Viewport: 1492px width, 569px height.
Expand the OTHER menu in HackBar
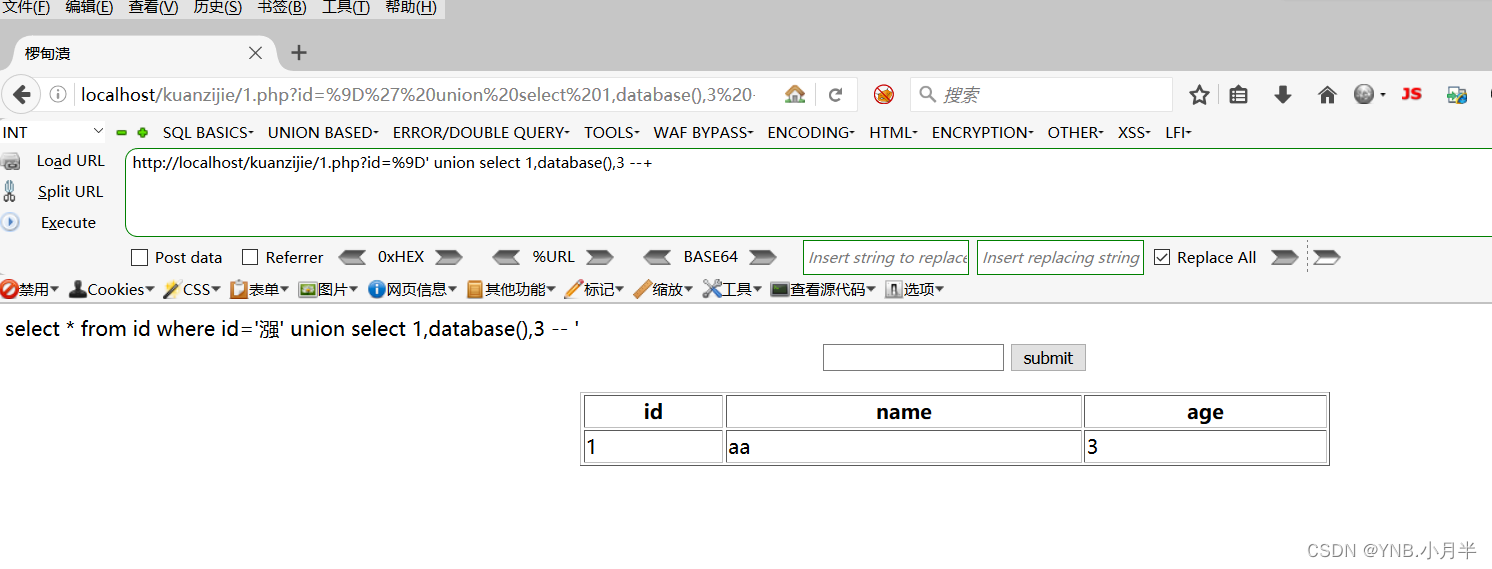click(x=1076, y=132)
